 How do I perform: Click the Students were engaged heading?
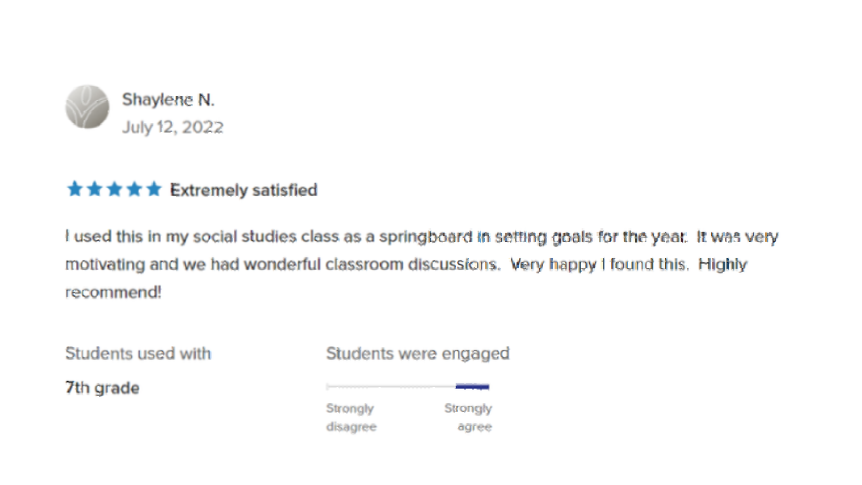(x=417, y=353)
